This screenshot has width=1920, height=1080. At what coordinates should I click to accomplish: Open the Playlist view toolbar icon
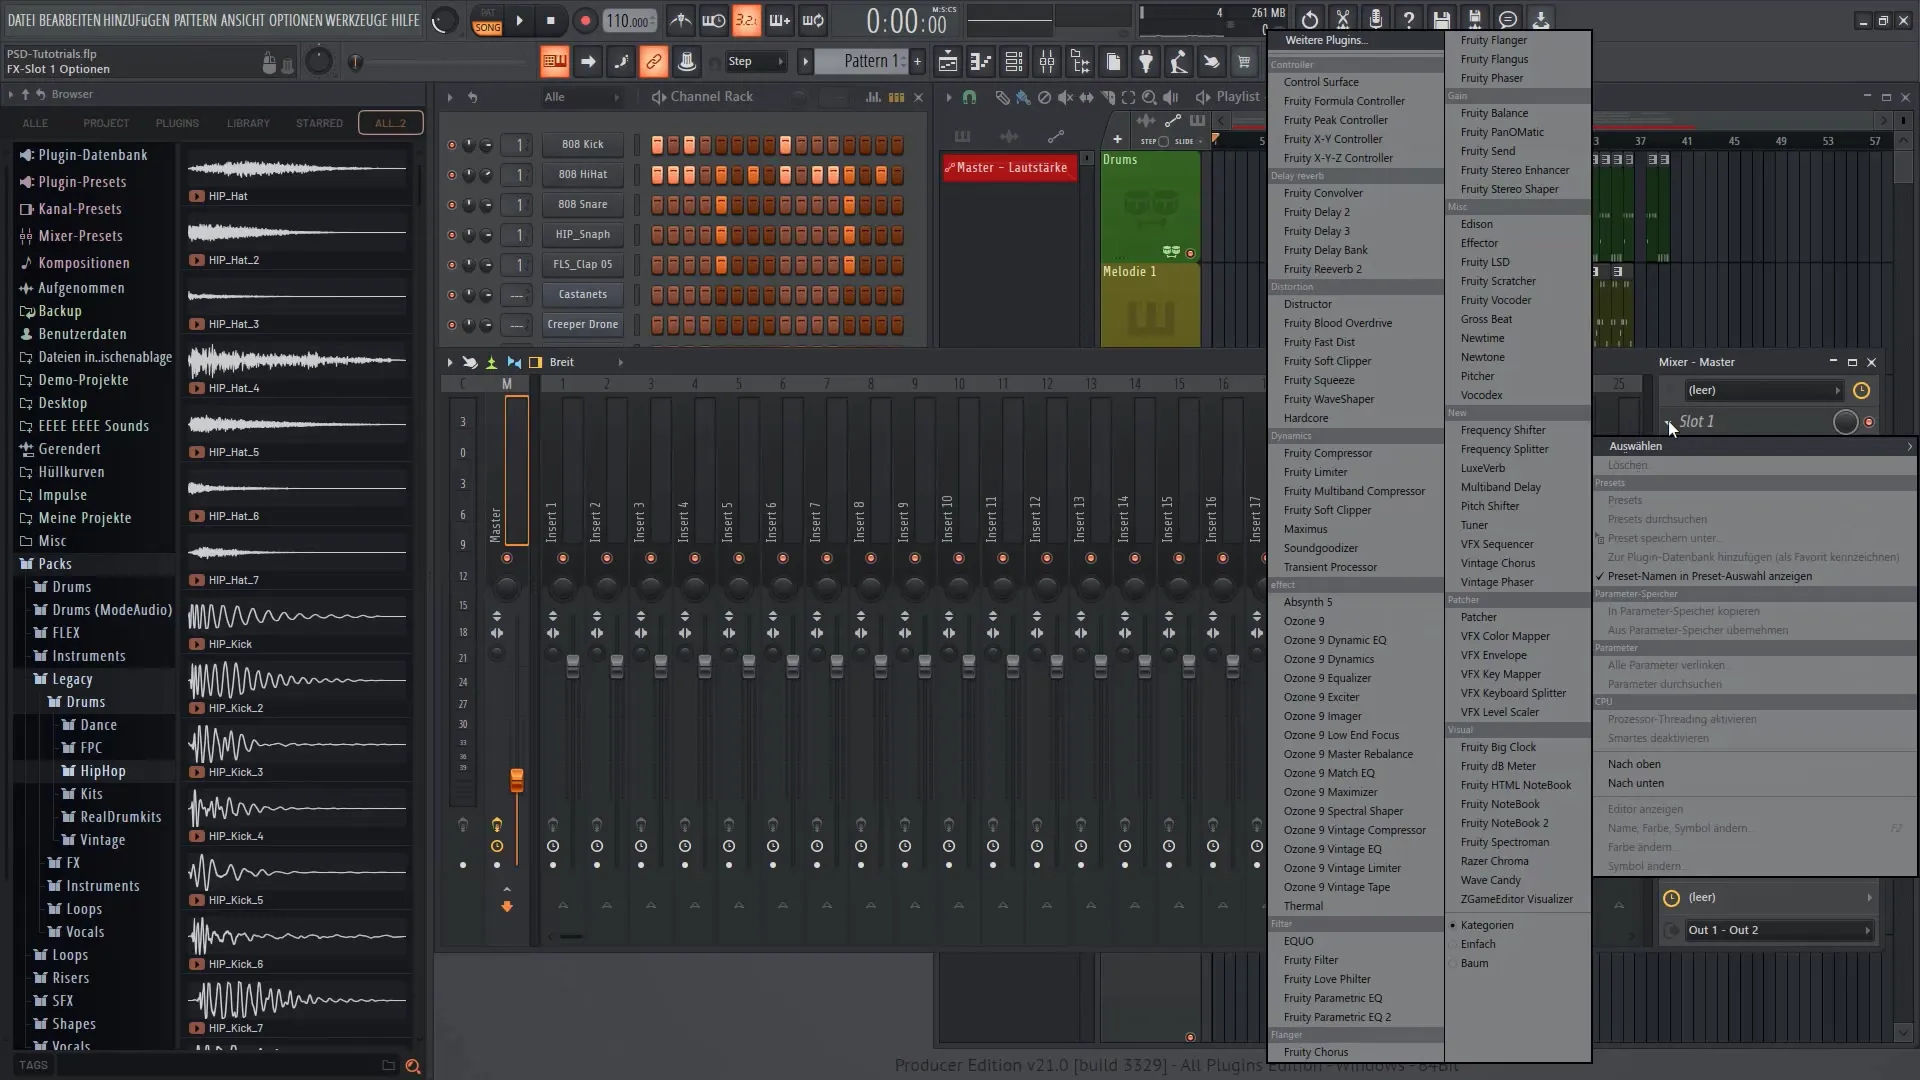[948, 62]
